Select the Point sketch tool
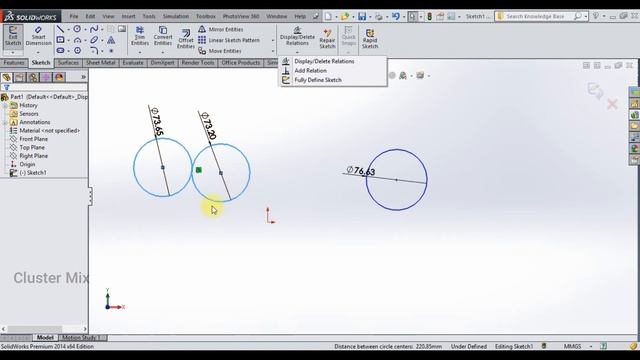This screenshot has width=640, height=360. [x=111, y=51]
